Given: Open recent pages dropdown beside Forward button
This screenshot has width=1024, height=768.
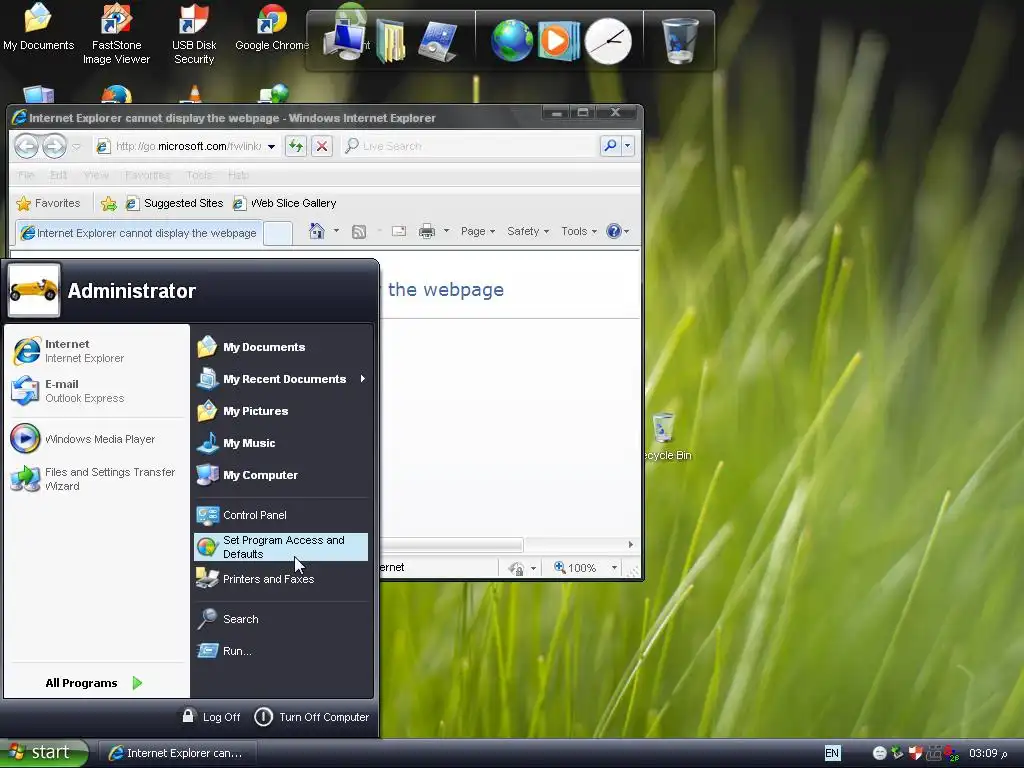Looking at the screenshot, I should pyautogui.click(x=76, y=146).
